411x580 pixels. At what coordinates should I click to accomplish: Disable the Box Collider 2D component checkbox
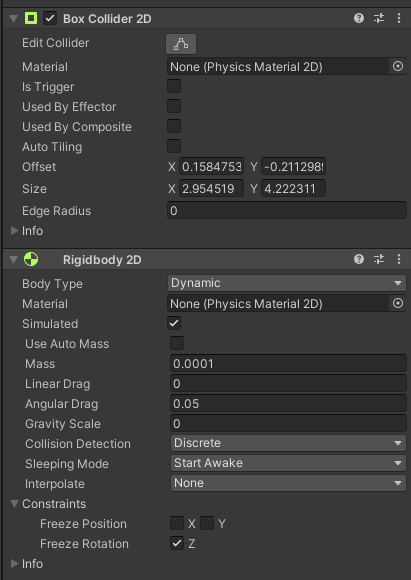(x=50, y=18)
